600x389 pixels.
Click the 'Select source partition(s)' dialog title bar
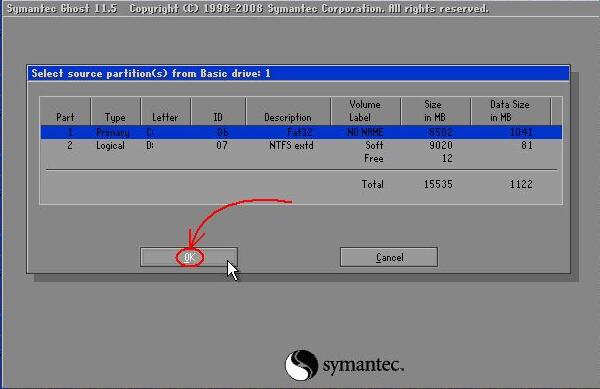point(298,73)
